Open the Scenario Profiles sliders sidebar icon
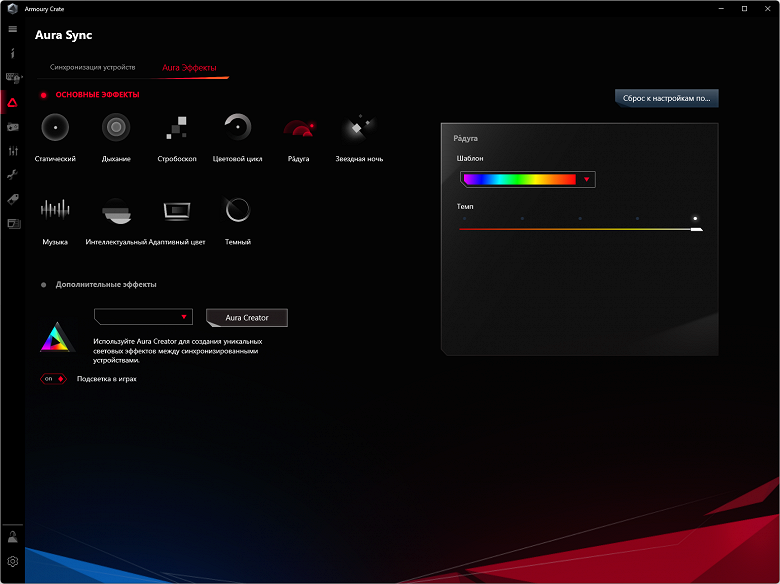 click(13, 151)
